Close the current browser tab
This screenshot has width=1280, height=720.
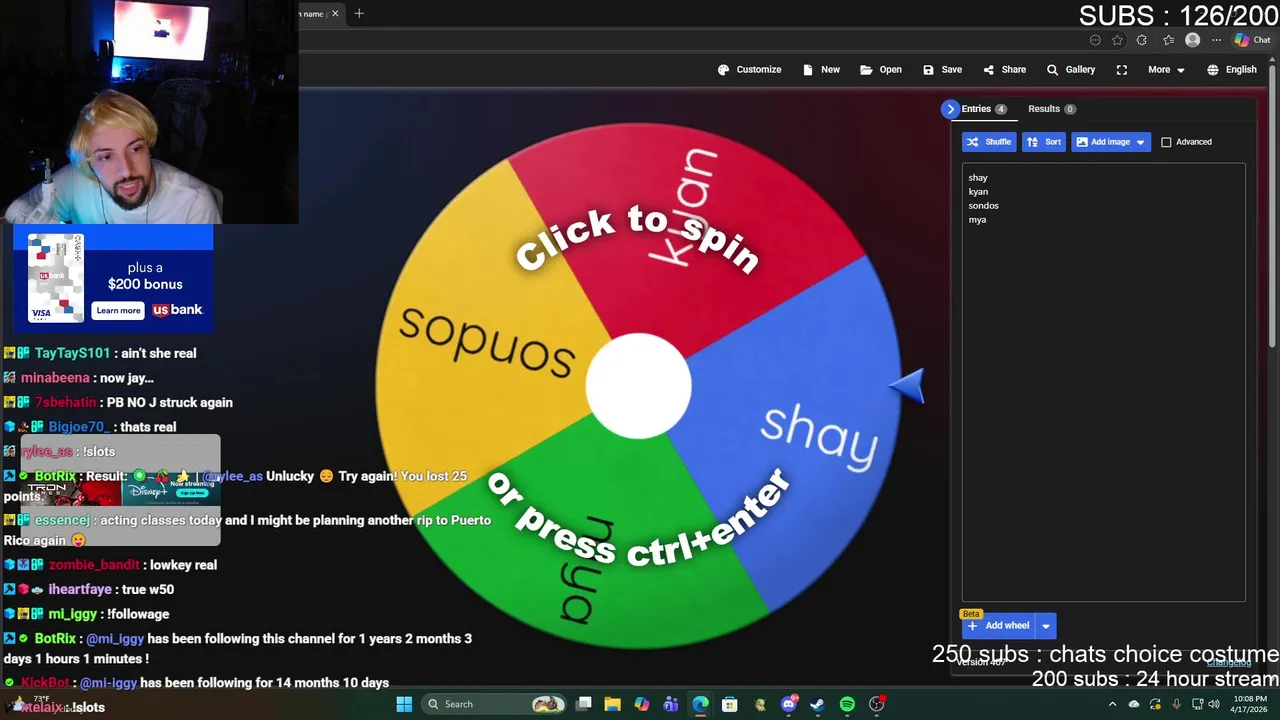click(x=335, y=14)
